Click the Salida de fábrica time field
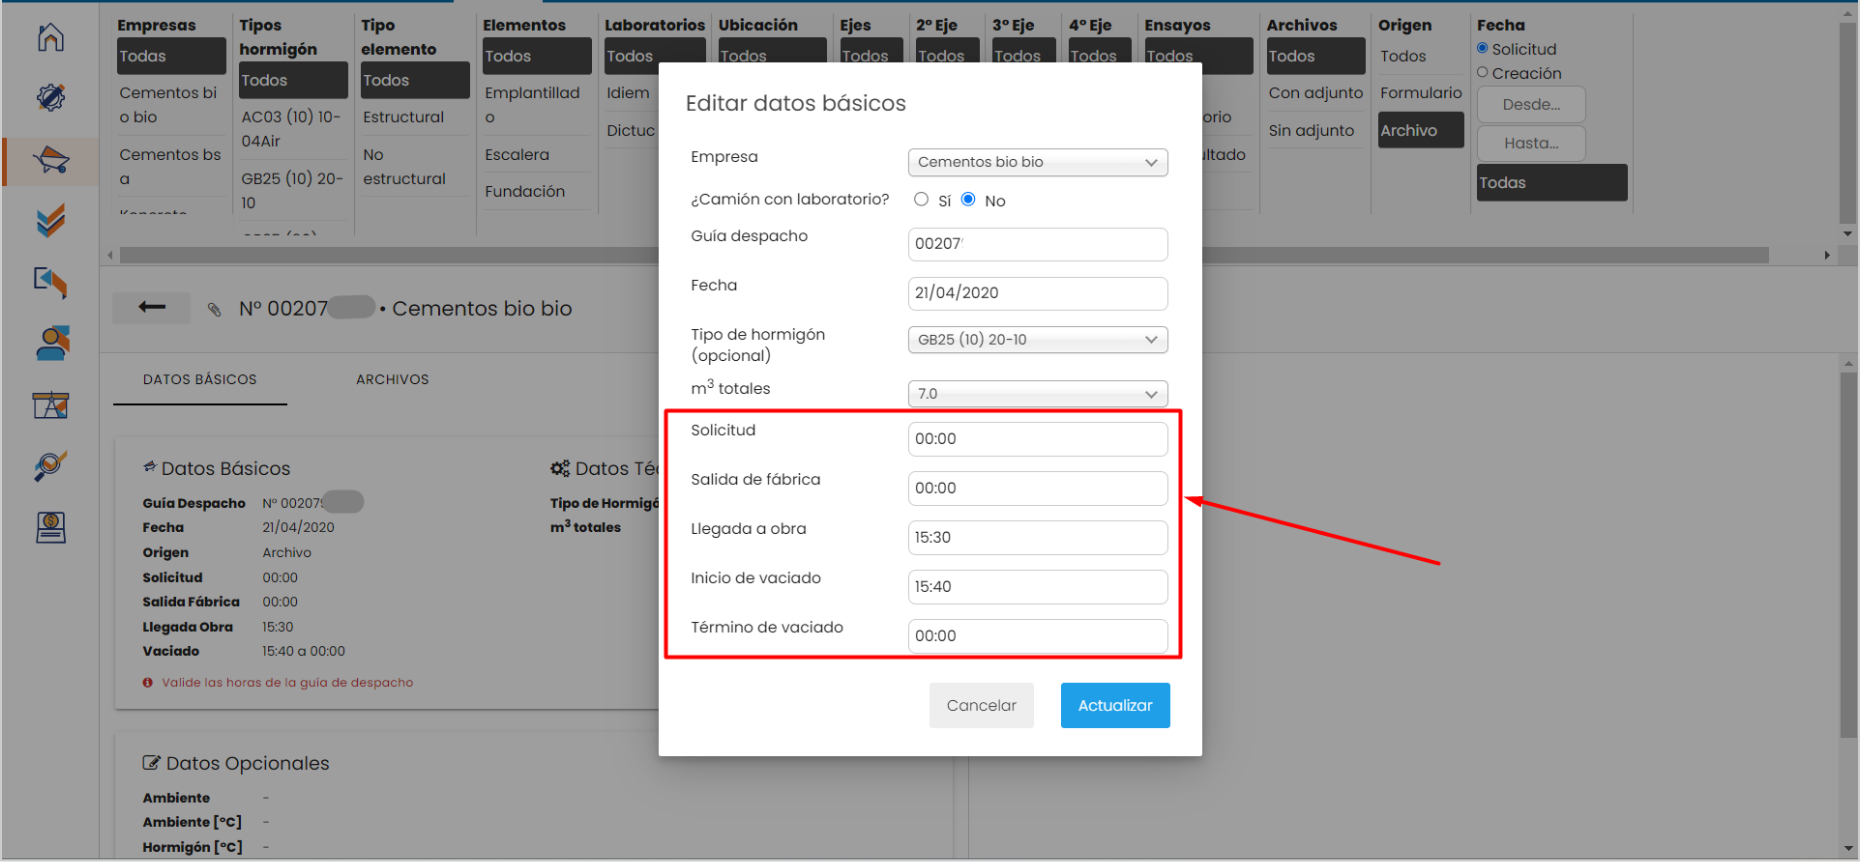The width and height of the screenshot is (1865, 867). pyautogui.click(x=1038, y=489)
